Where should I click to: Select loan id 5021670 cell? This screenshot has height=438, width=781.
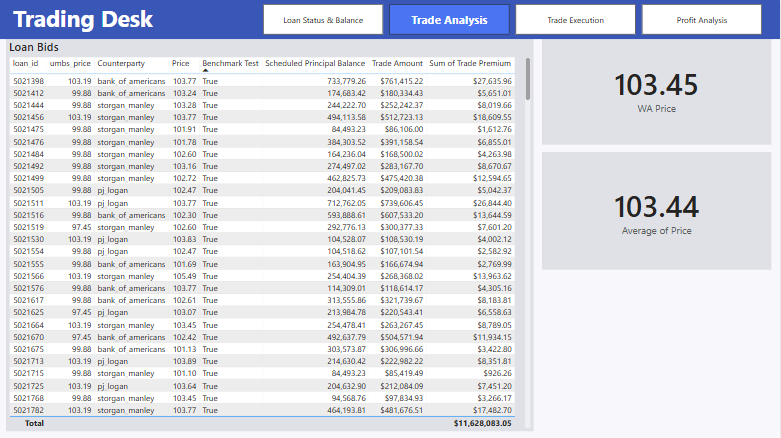[x=28, y=337]
